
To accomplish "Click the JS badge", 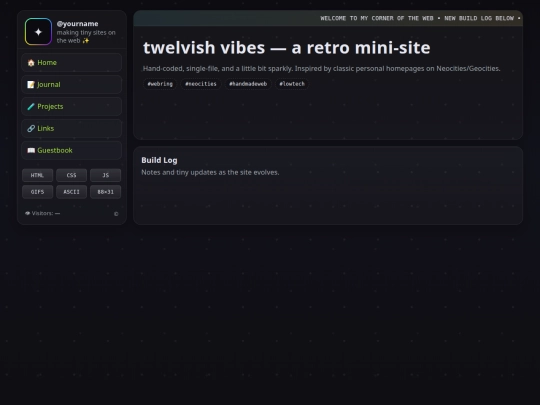I will 105,175.
